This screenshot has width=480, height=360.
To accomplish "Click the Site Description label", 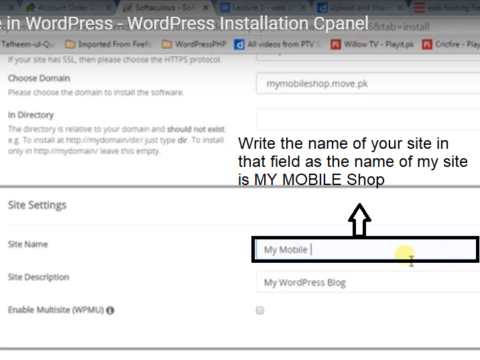I will pos(39,277).
